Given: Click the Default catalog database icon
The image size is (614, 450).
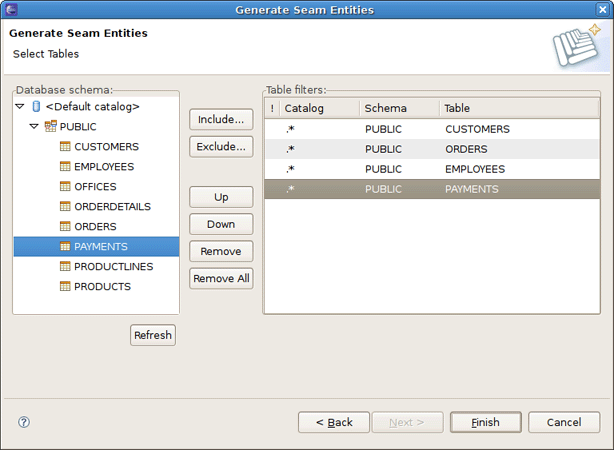Looking at the screenshot, I should pyautogui.click(x=37, y=107).
